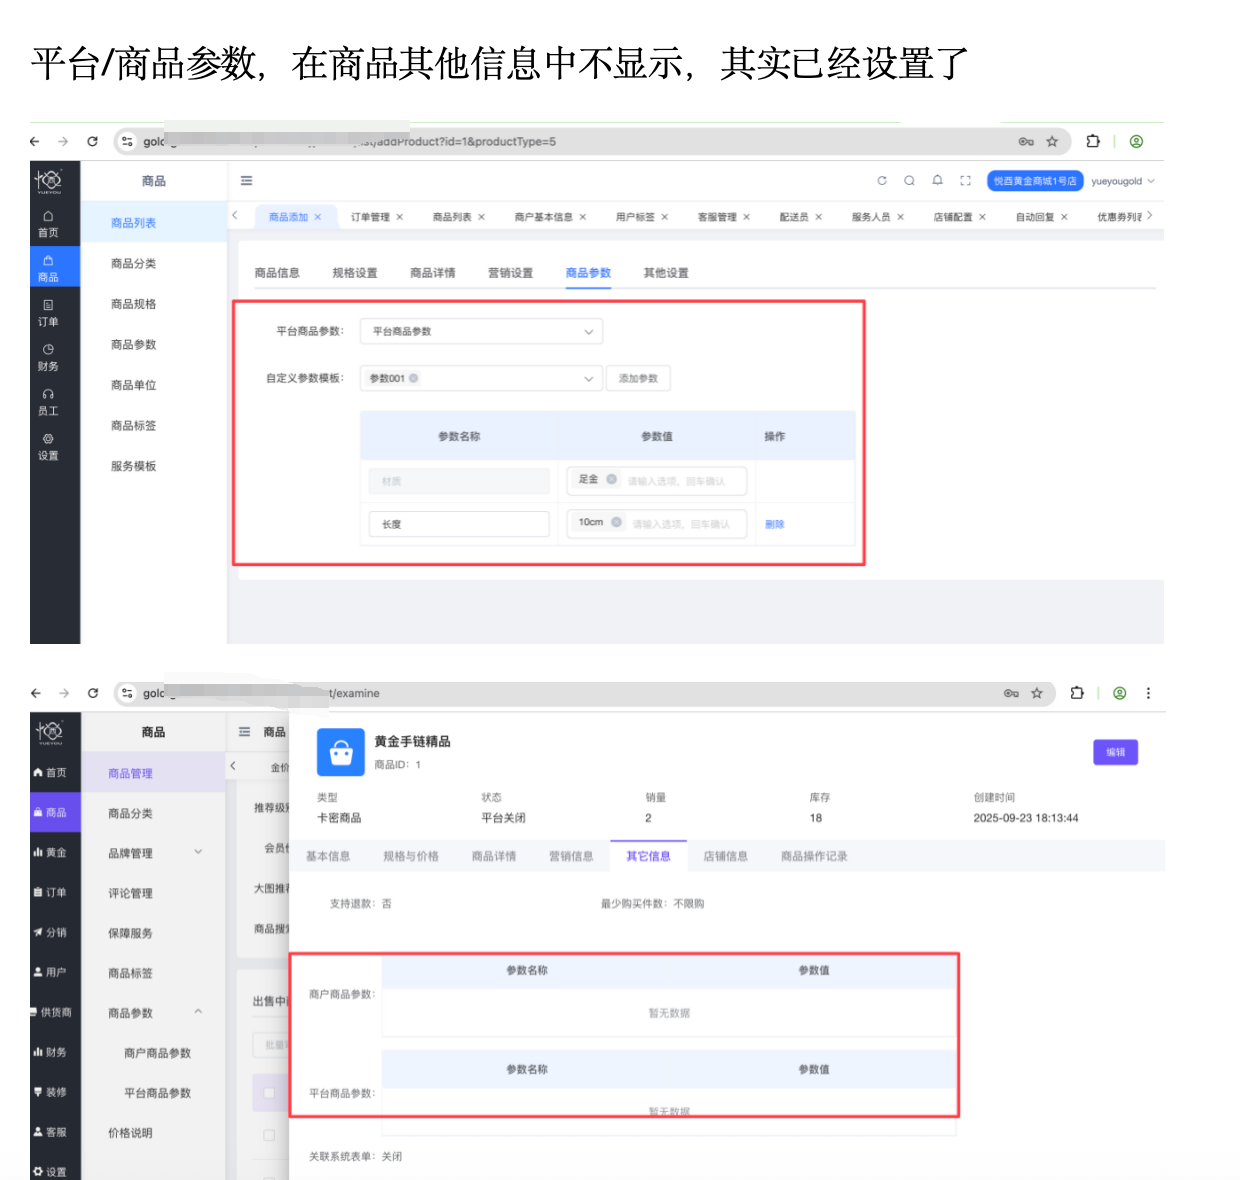Click the 长度 parameter name field
Screen dimensions: 1240x1180
click(x=459, y=524)
